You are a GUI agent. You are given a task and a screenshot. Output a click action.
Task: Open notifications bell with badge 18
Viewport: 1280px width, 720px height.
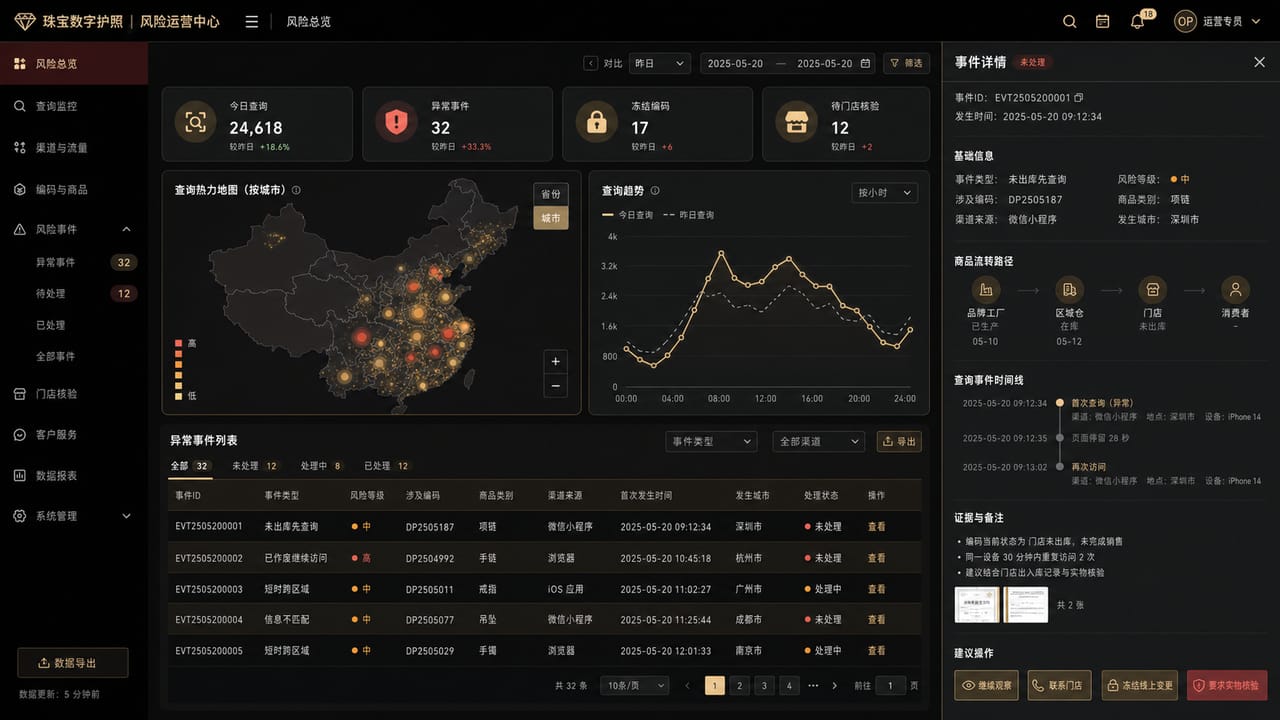(x=1137, y=21)
